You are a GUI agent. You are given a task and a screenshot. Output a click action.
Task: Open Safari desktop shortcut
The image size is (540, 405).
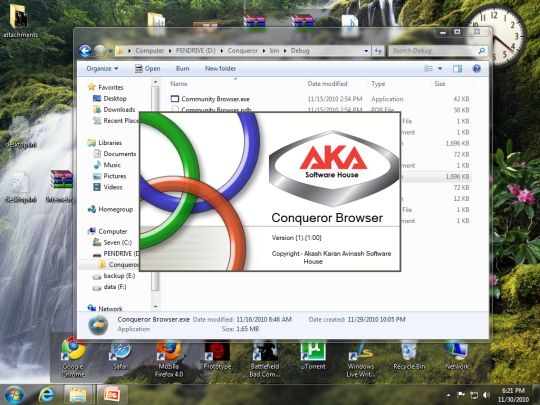point(121,356)
